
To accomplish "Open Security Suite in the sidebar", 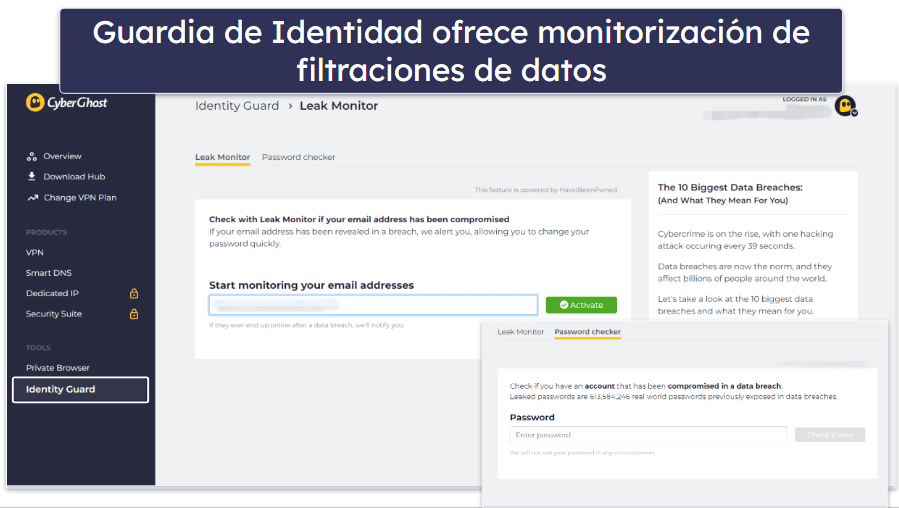I will click(54, 314).
